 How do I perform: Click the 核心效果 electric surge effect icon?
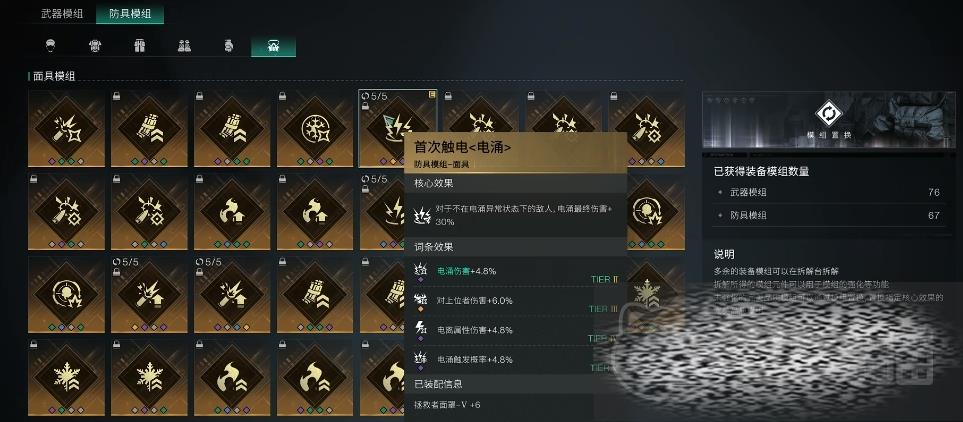[422, 214]
